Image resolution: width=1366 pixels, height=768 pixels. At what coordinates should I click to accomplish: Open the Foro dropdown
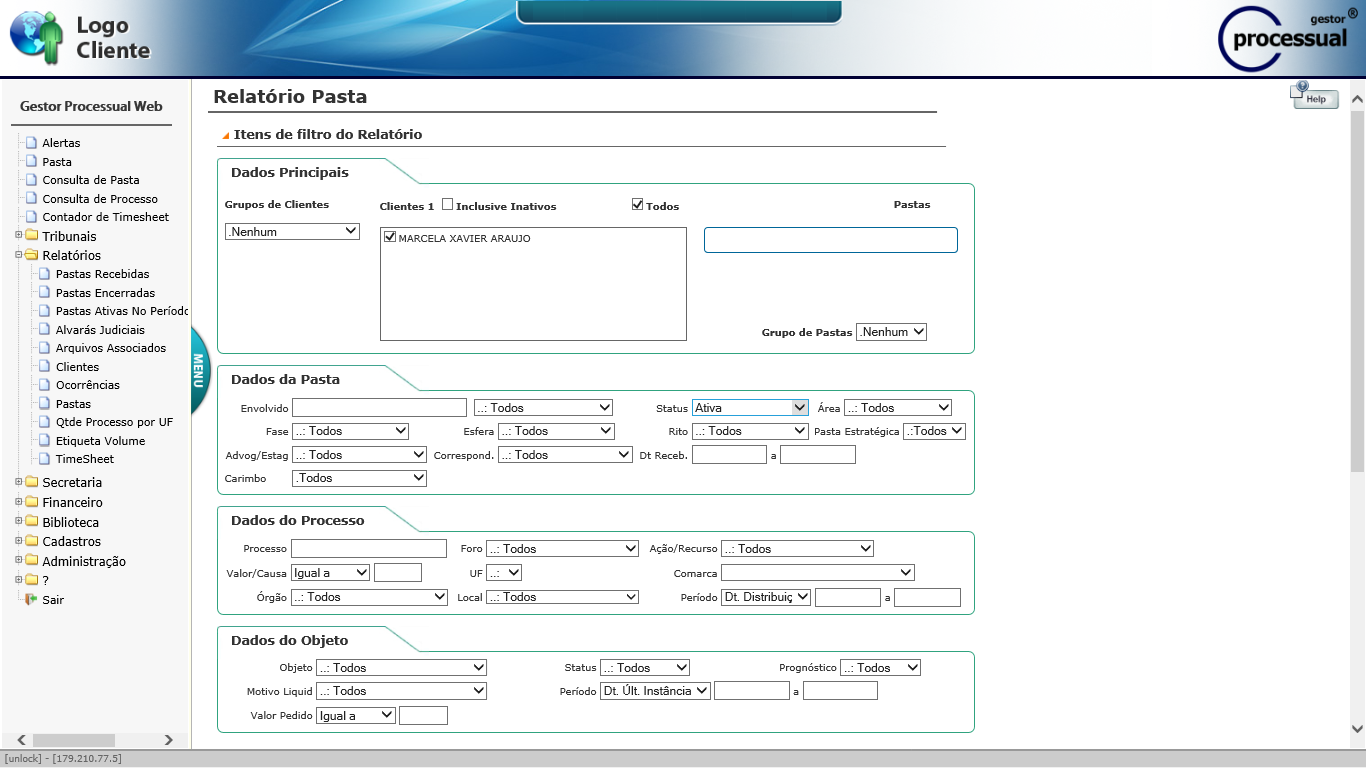tap(562, 549)
